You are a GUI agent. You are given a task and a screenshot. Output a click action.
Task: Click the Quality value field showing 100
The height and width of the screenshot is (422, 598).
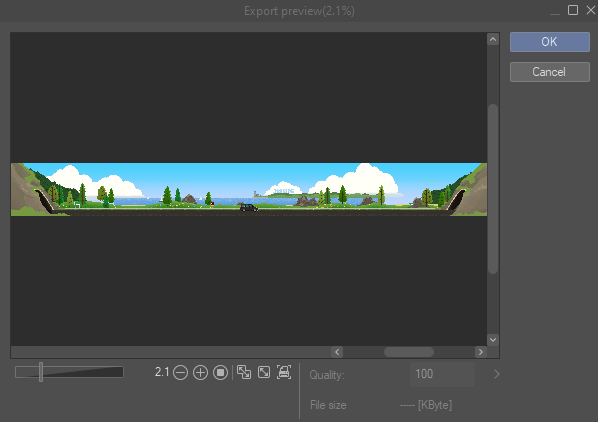click(x=442, y=374)
